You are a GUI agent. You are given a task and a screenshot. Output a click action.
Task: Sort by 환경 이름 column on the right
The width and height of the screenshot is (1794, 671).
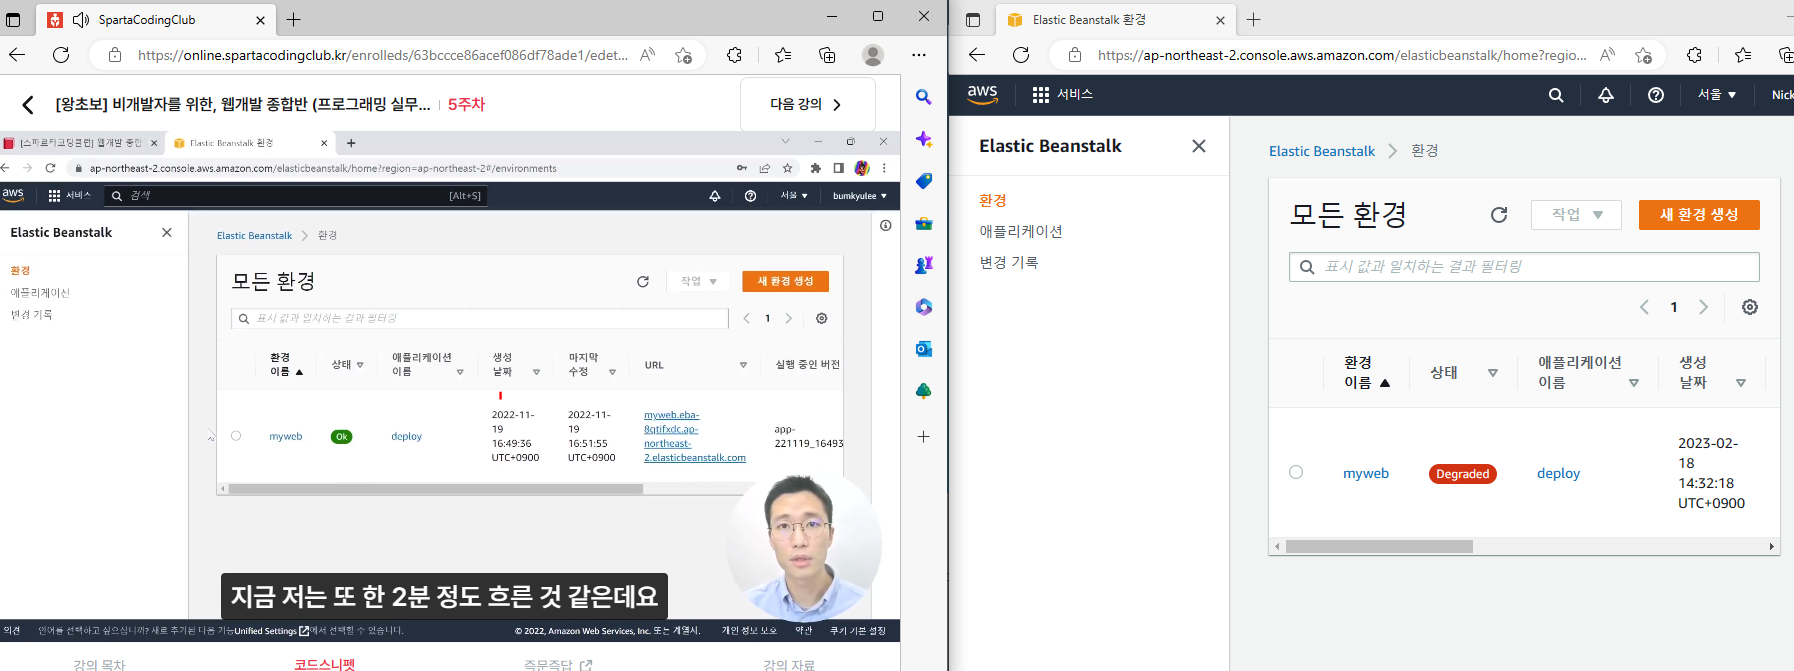pyautogui.click(x=1367, y=372)
